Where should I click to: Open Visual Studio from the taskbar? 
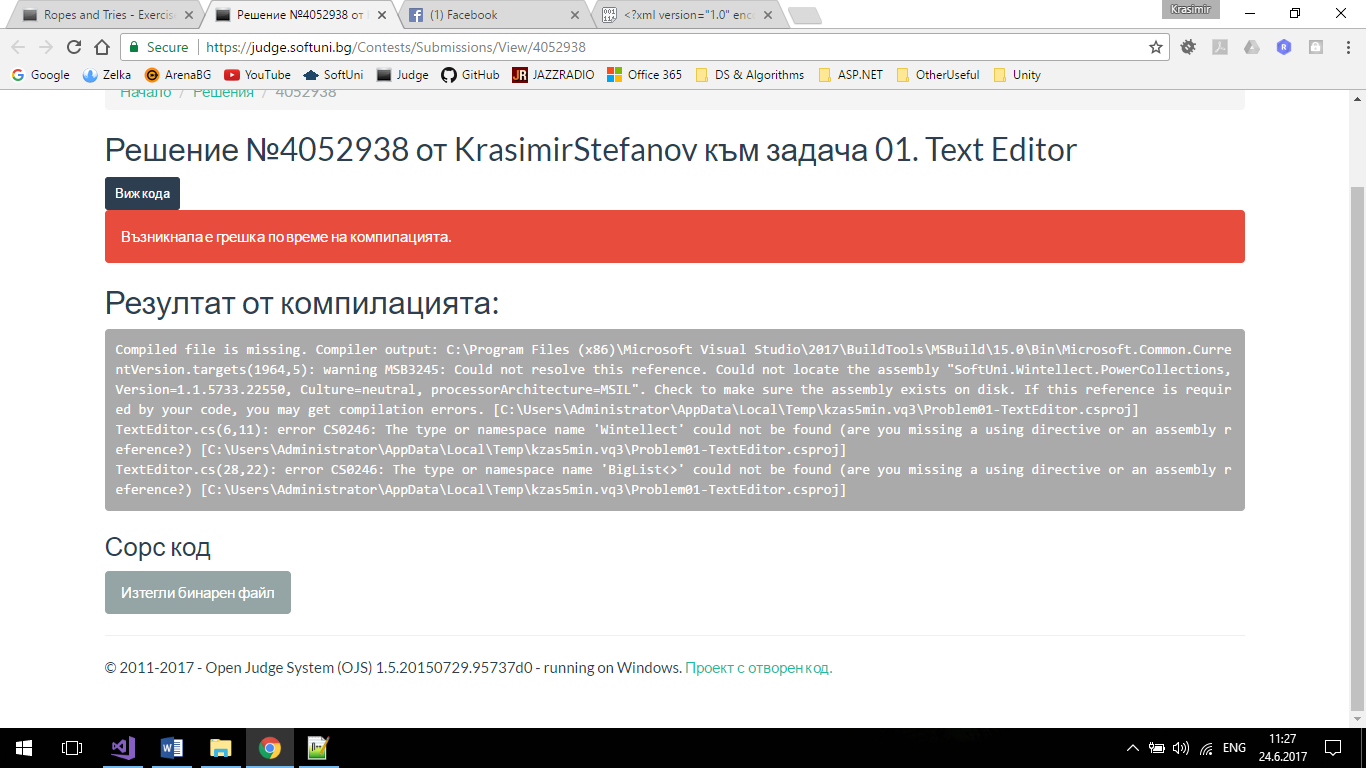[x=123, y=747]
